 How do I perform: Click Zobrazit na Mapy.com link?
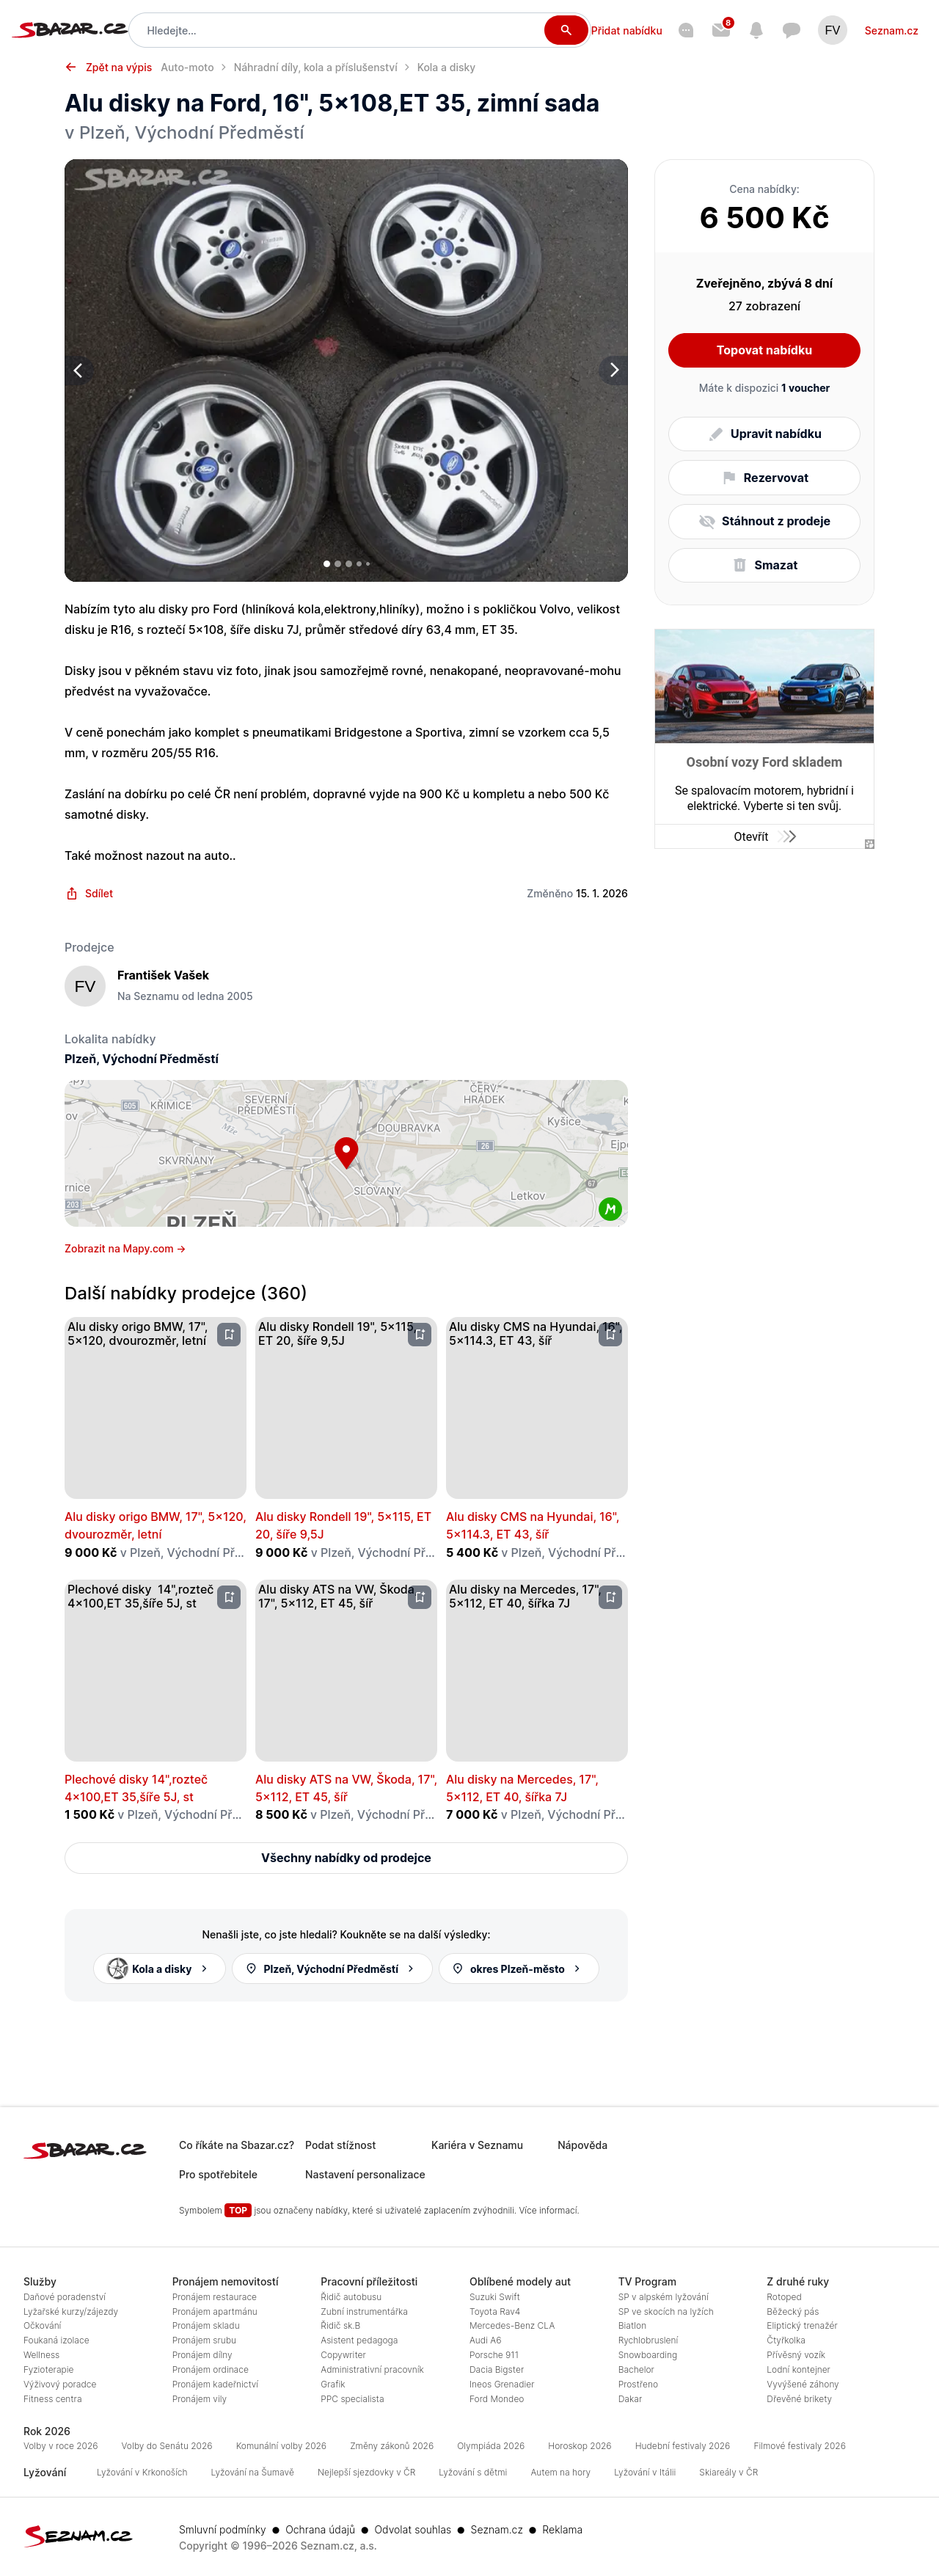(x=125, y=1248)
